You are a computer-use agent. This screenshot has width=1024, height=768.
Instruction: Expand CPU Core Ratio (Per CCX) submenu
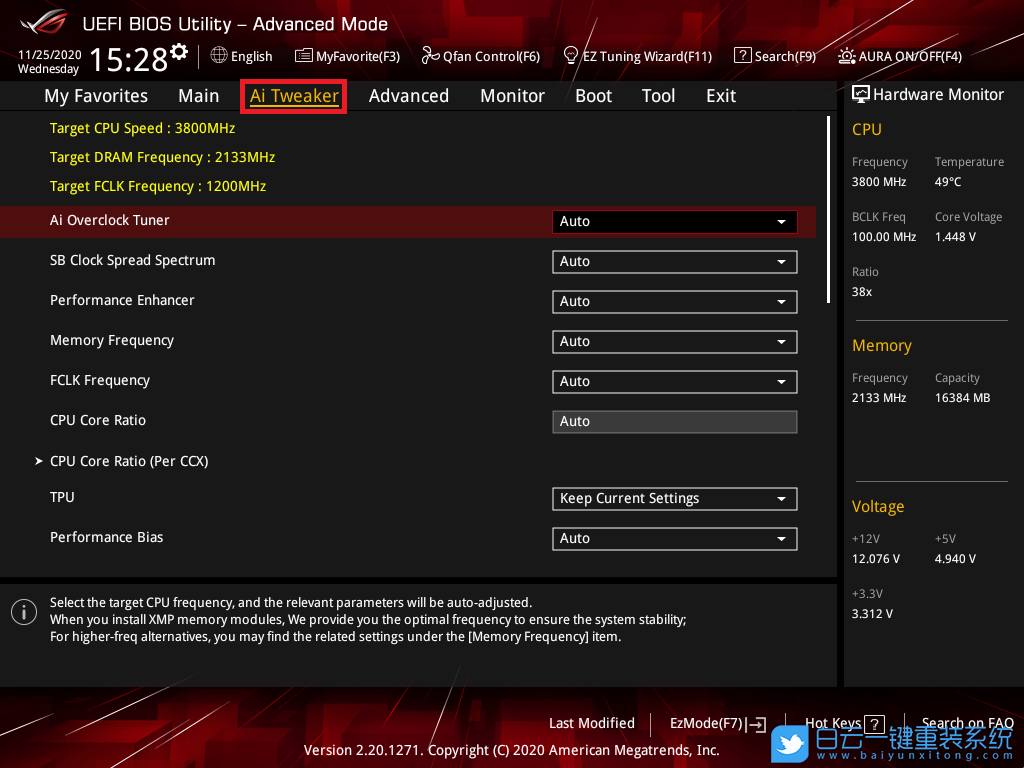pyautogui.click(x=129, y=461)
